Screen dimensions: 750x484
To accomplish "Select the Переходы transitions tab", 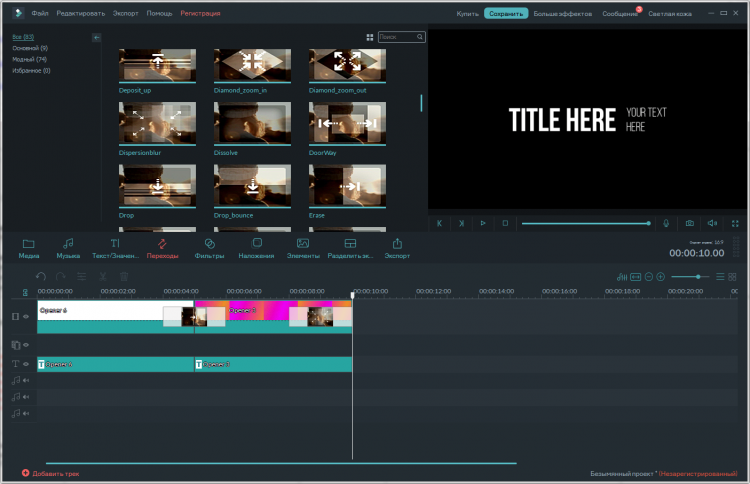I will tap(162, 249).
